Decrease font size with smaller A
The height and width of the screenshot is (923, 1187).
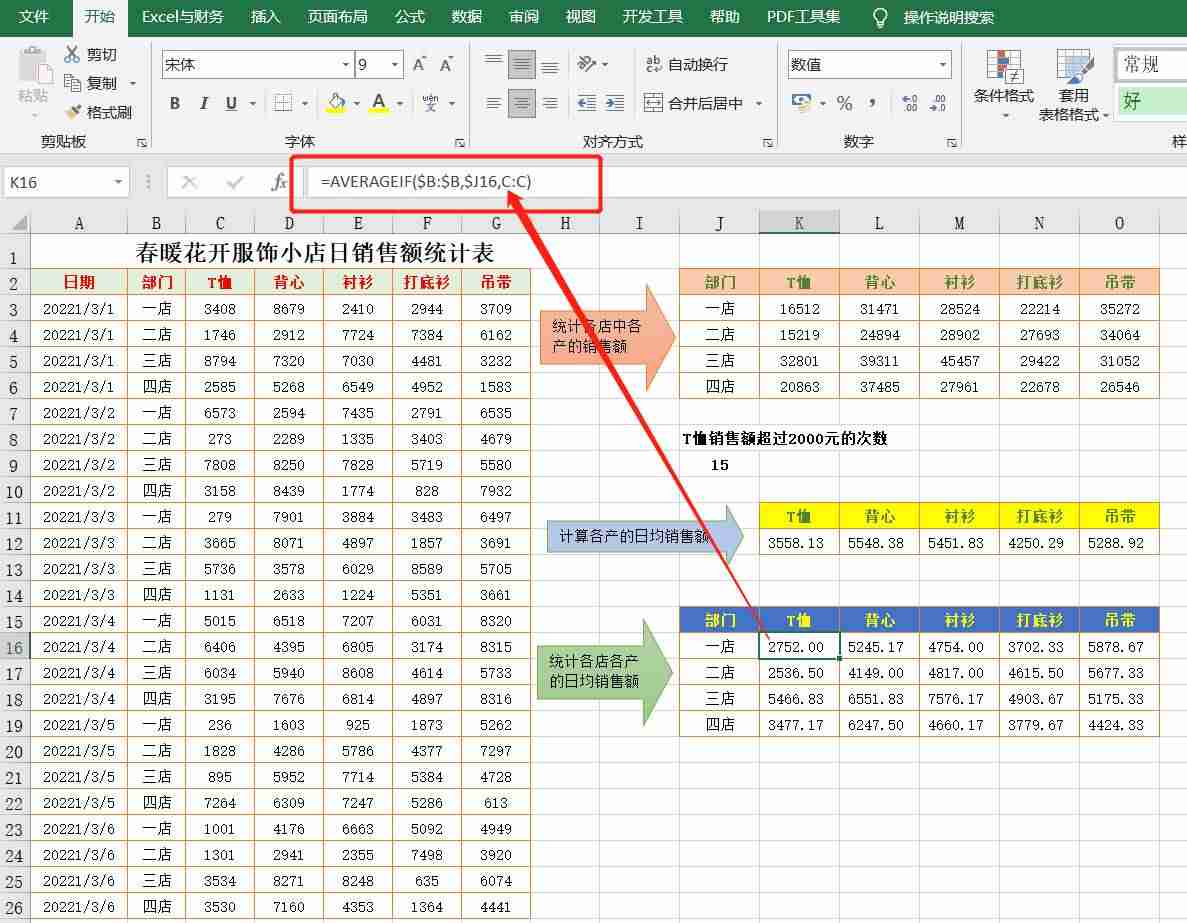pos(447,64)
